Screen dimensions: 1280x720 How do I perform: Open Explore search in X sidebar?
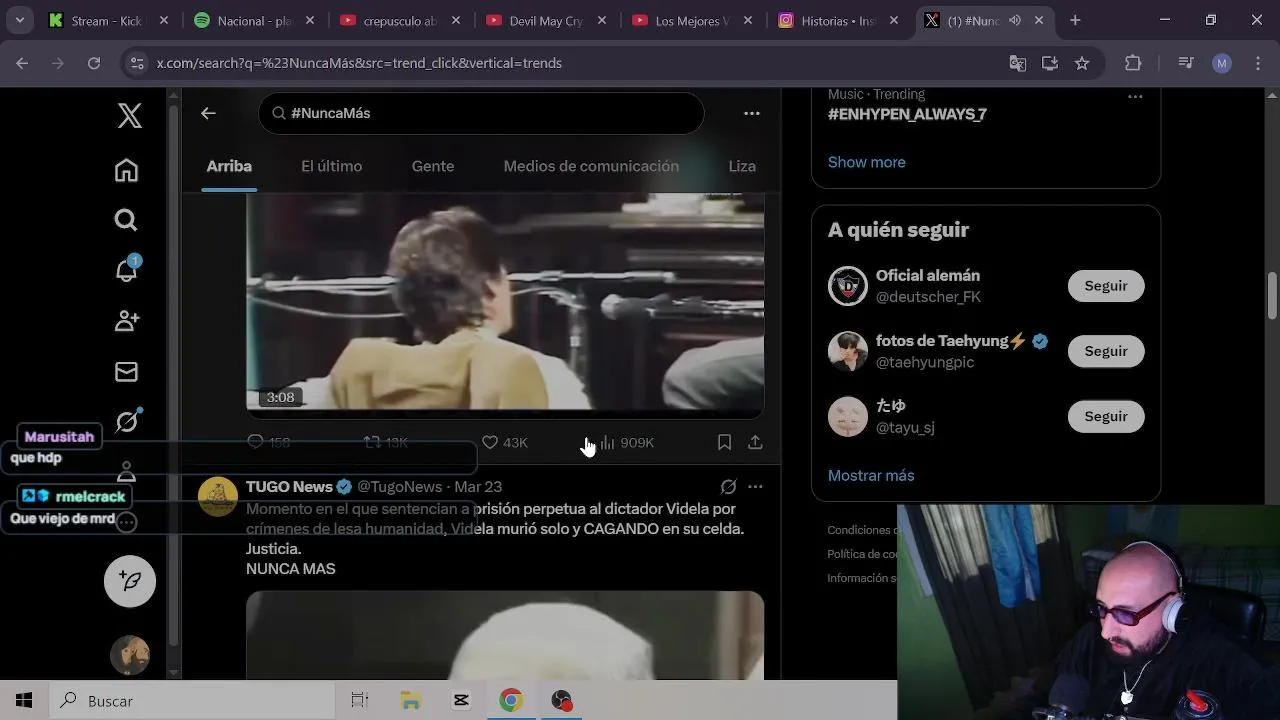[126, 220]
